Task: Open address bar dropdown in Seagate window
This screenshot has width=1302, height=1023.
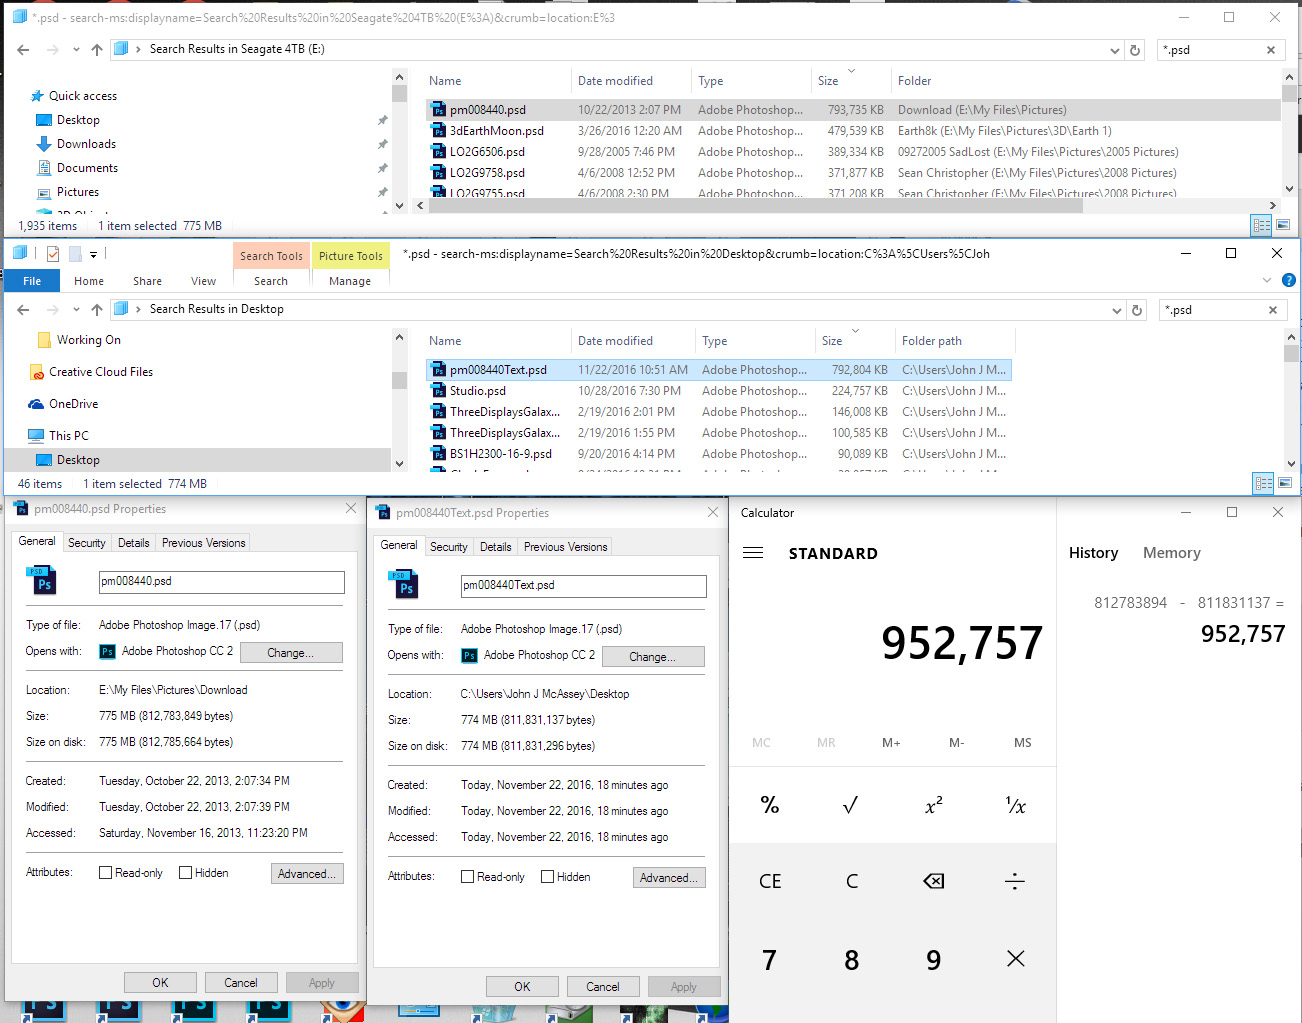Action: coord(1115,50)
